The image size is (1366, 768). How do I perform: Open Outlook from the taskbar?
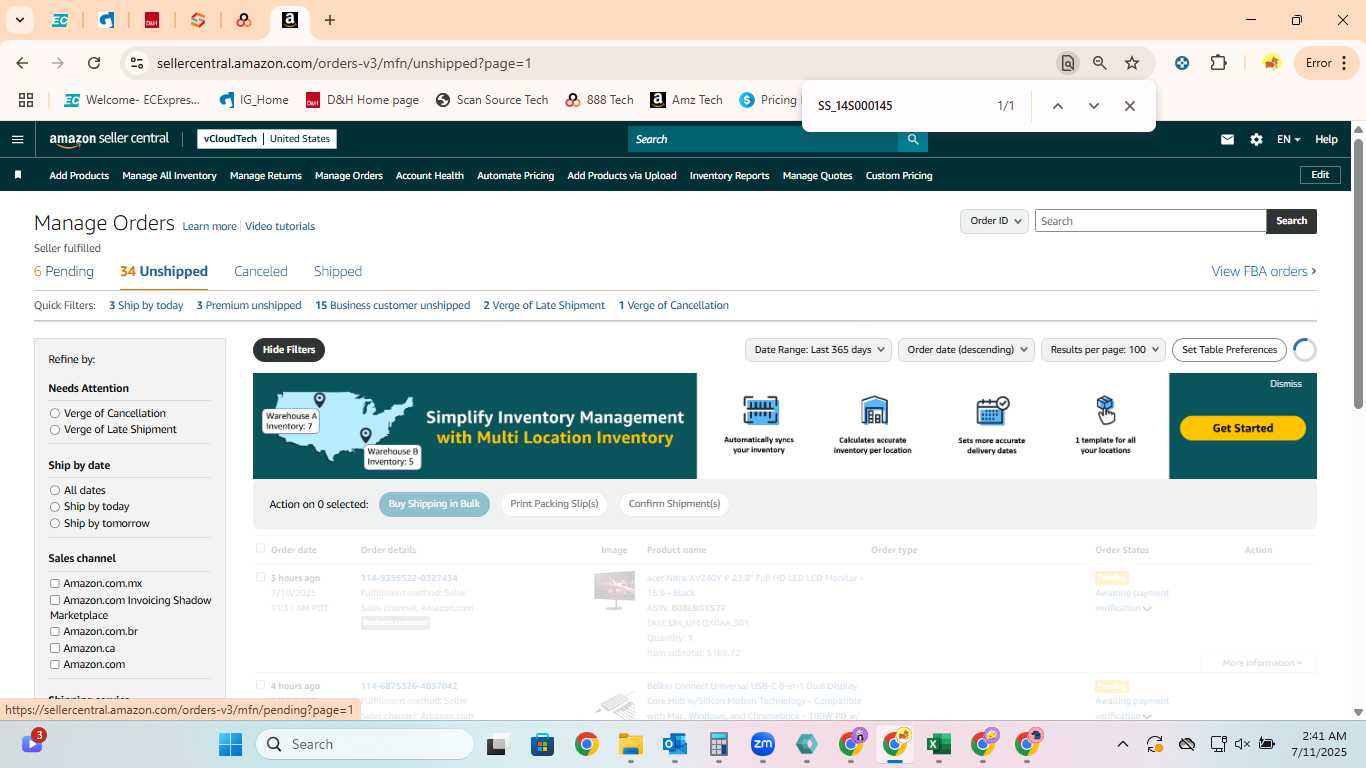coord(674,744)
